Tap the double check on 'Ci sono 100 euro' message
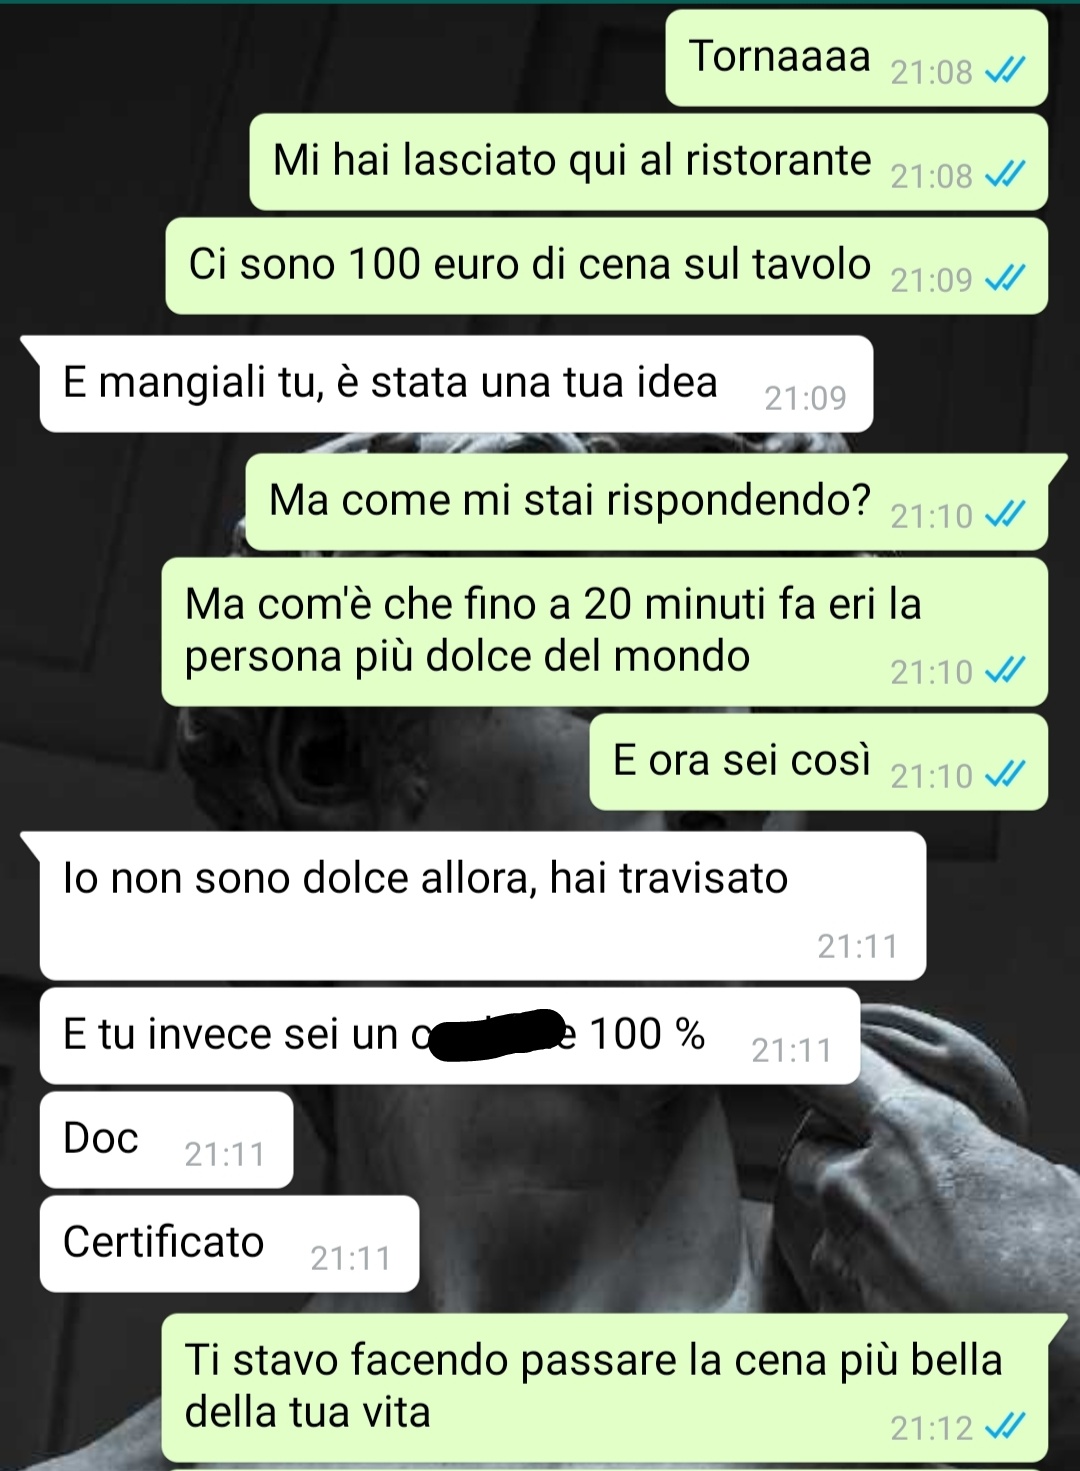 [1005, 279]
